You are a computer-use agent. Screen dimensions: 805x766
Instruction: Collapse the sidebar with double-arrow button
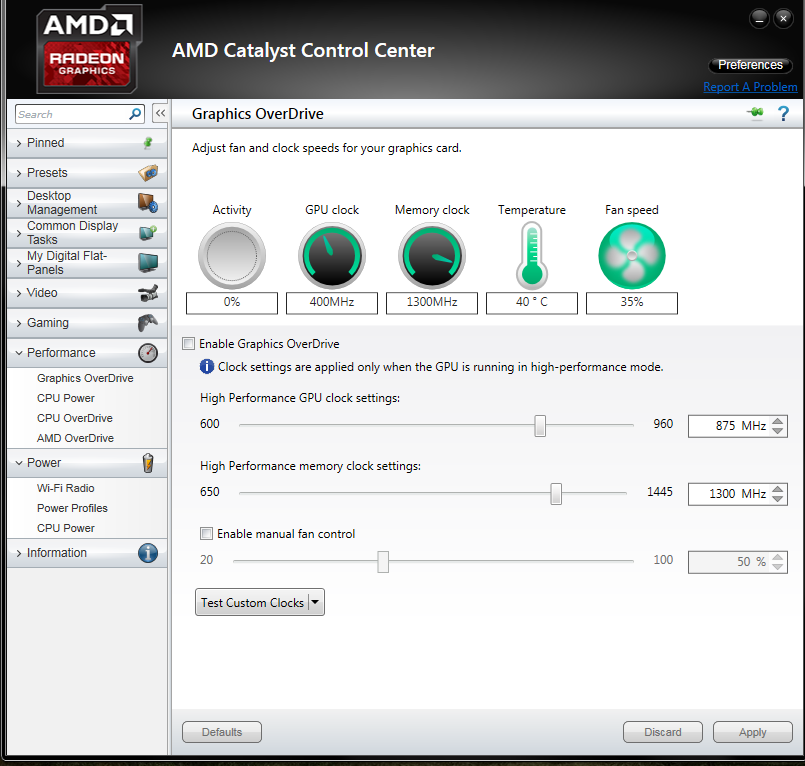click(x=160, y=113)
